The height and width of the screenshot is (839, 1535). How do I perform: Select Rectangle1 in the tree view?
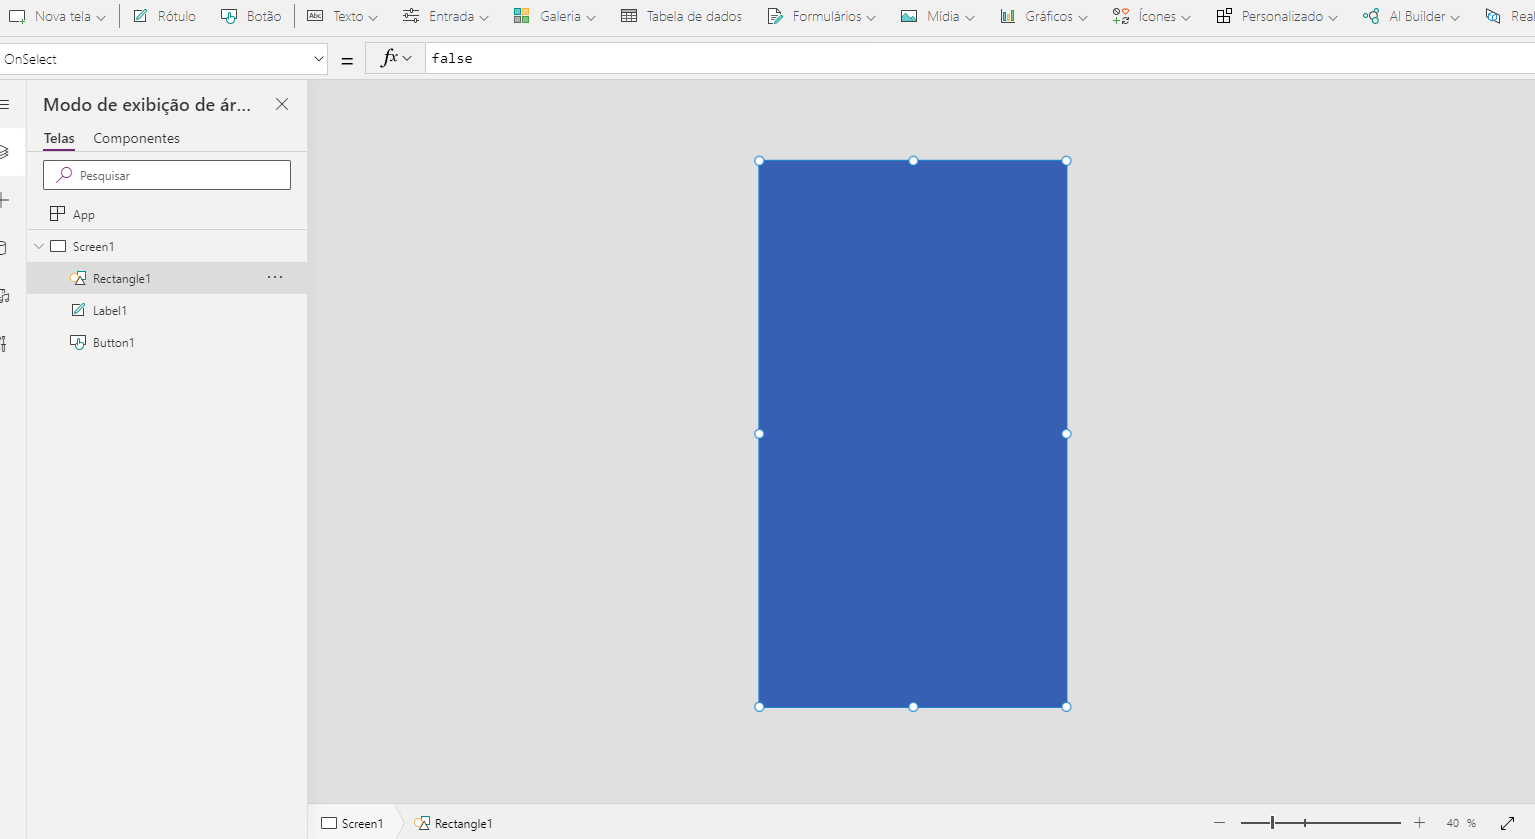[121, 278]
